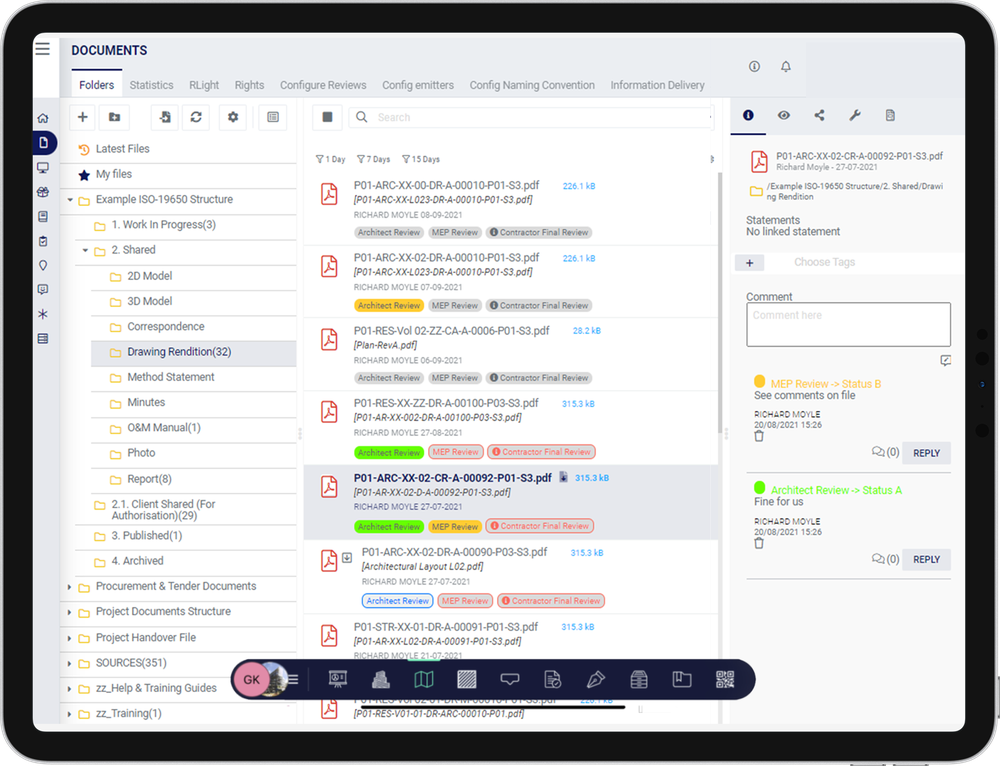Select the map icon in the floating toolbar

(x=424, y=679)
